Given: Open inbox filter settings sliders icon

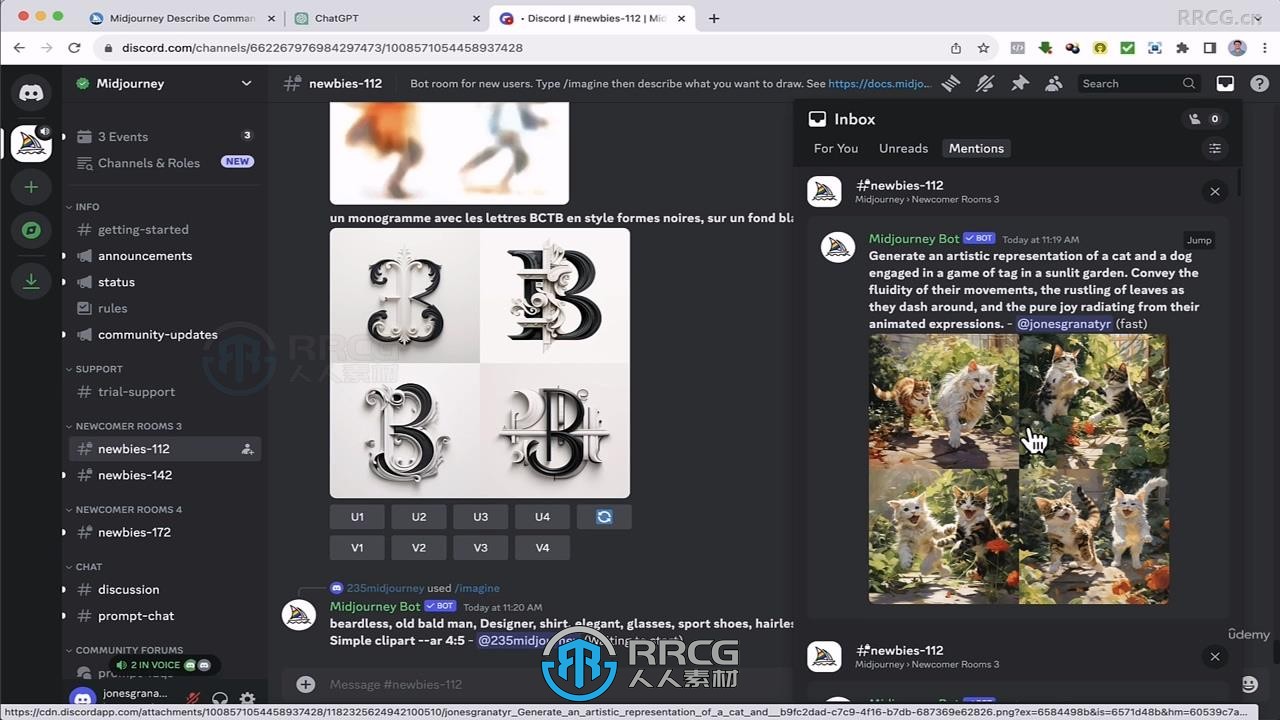Looking at the screenshot, I should click(x=1215, y=148).
